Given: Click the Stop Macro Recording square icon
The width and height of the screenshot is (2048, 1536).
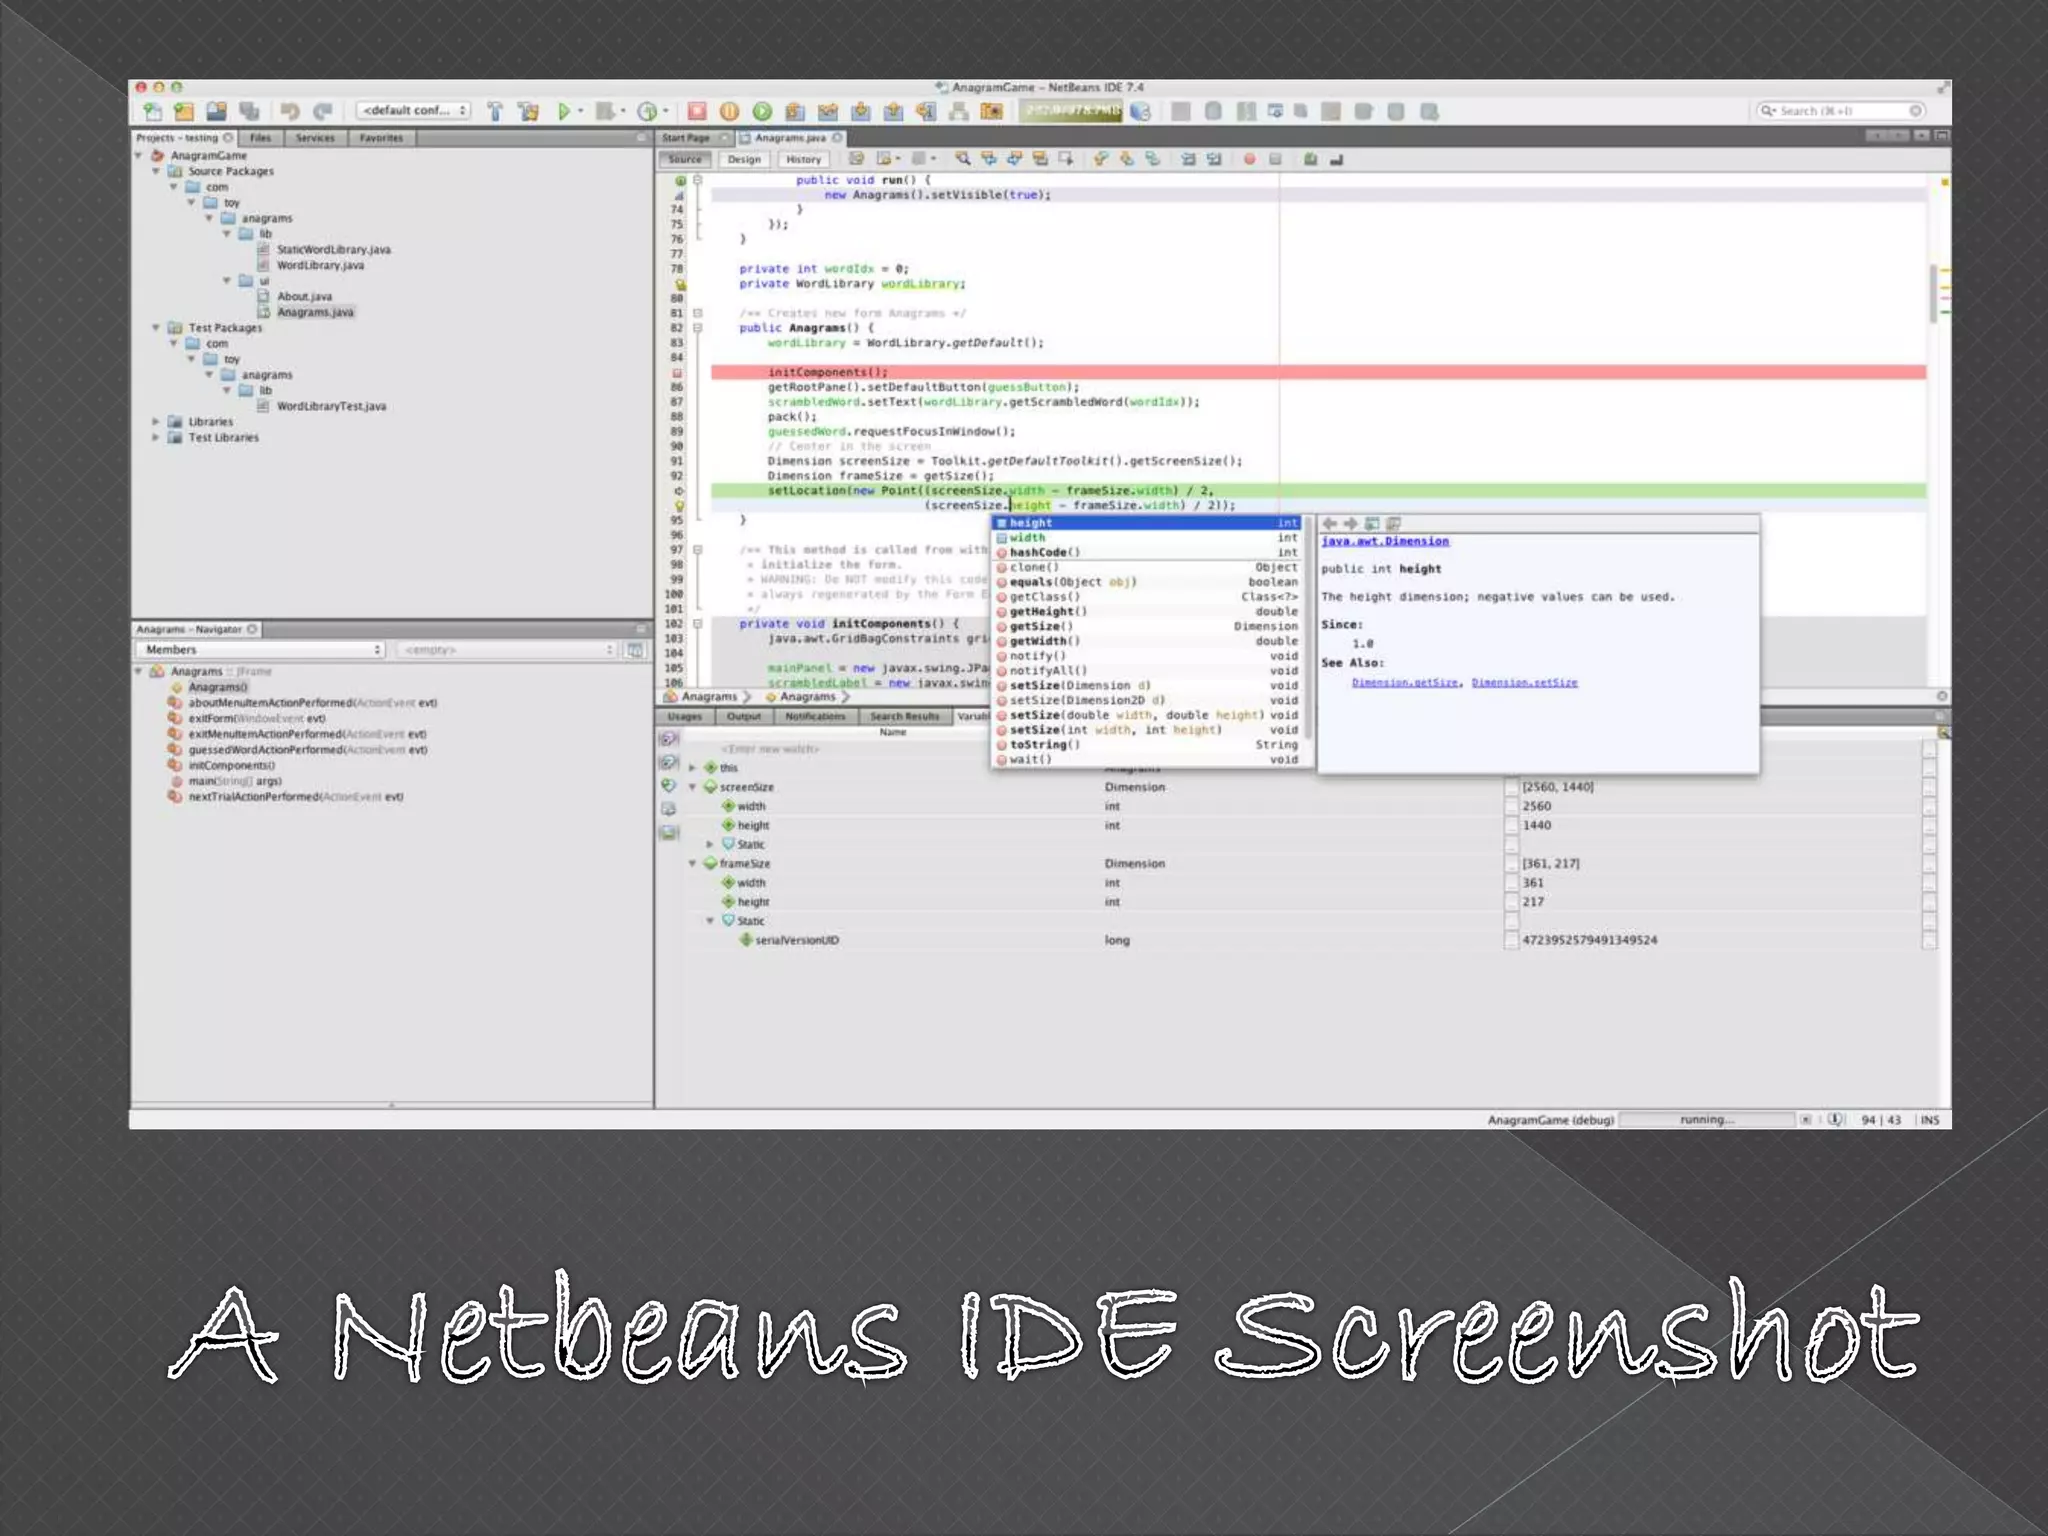Looking at the screenshot, I should 1275,159.
